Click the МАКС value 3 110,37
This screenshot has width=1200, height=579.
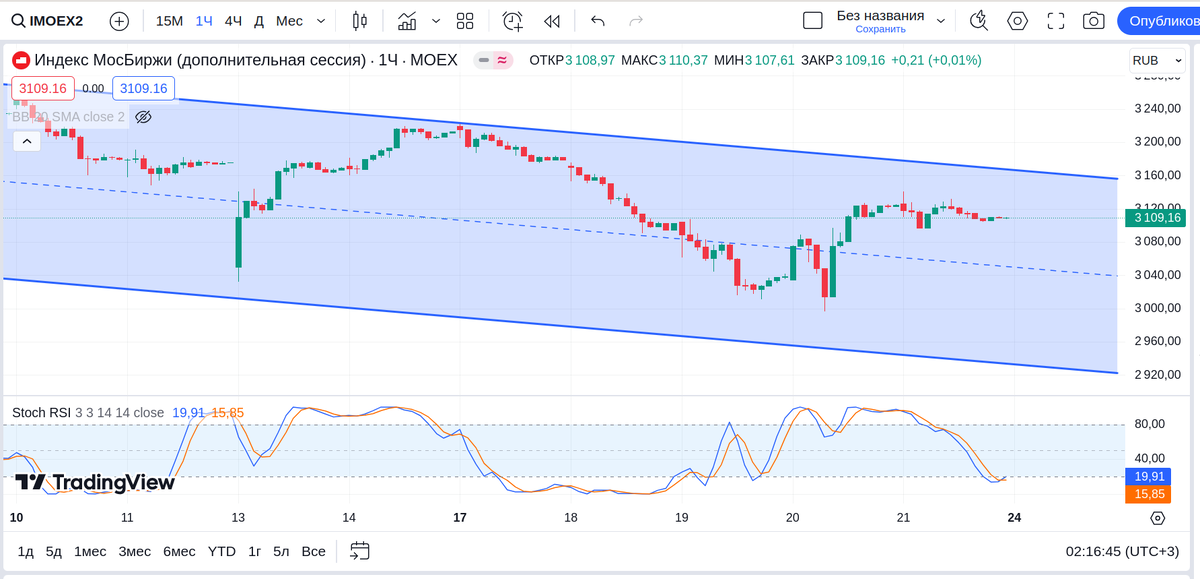(685, 60)
